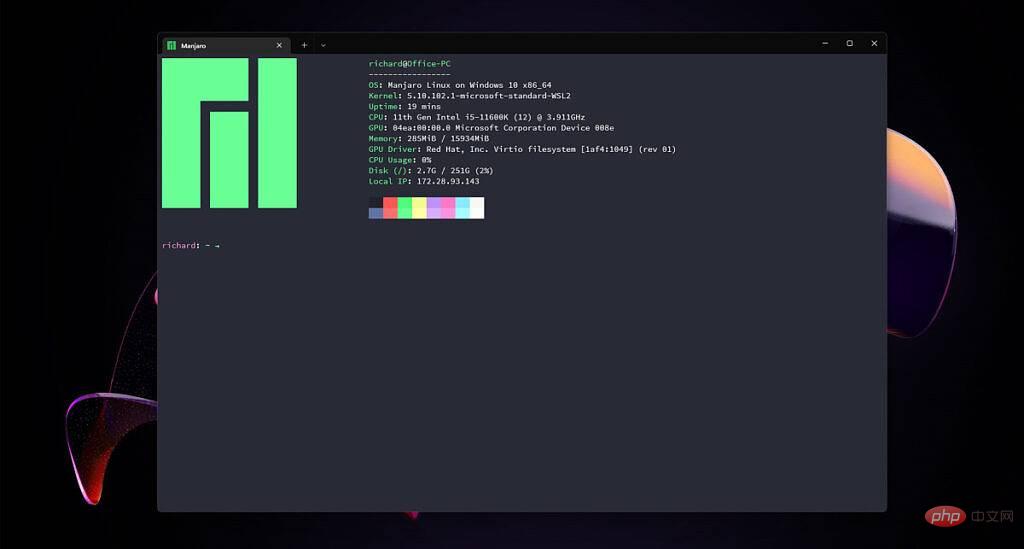The image size is (1024, 549).
Task: Close the terminal window
Action: pyautogui.click(x=874, y=44)
